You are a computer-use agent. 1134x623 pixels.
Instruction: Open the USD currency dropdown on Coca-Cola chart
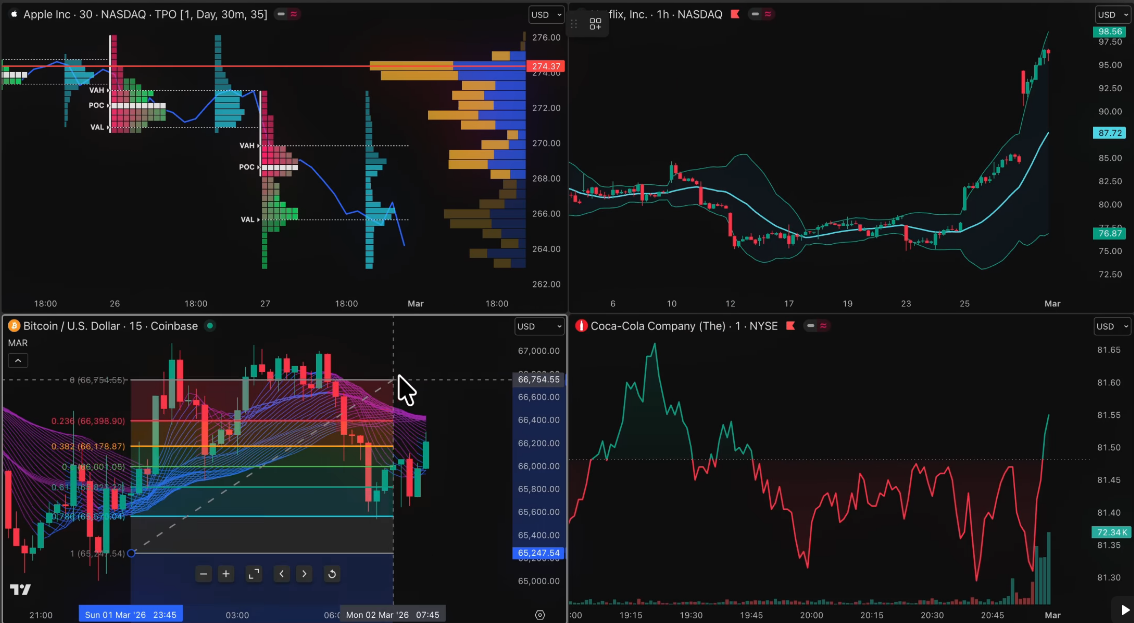[x=1112, y=326]
